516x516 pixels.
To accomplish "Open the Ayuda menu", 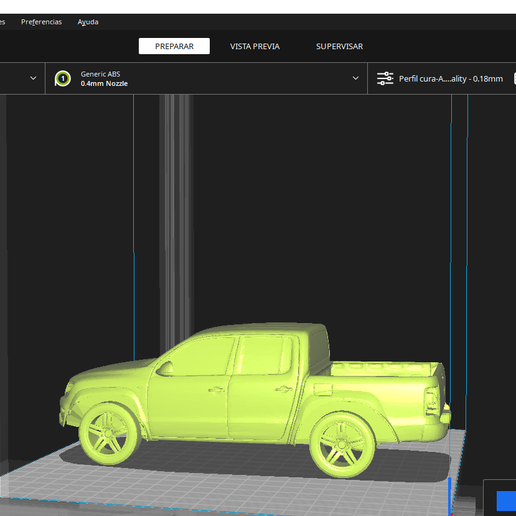I will click(x=88, y=22).
